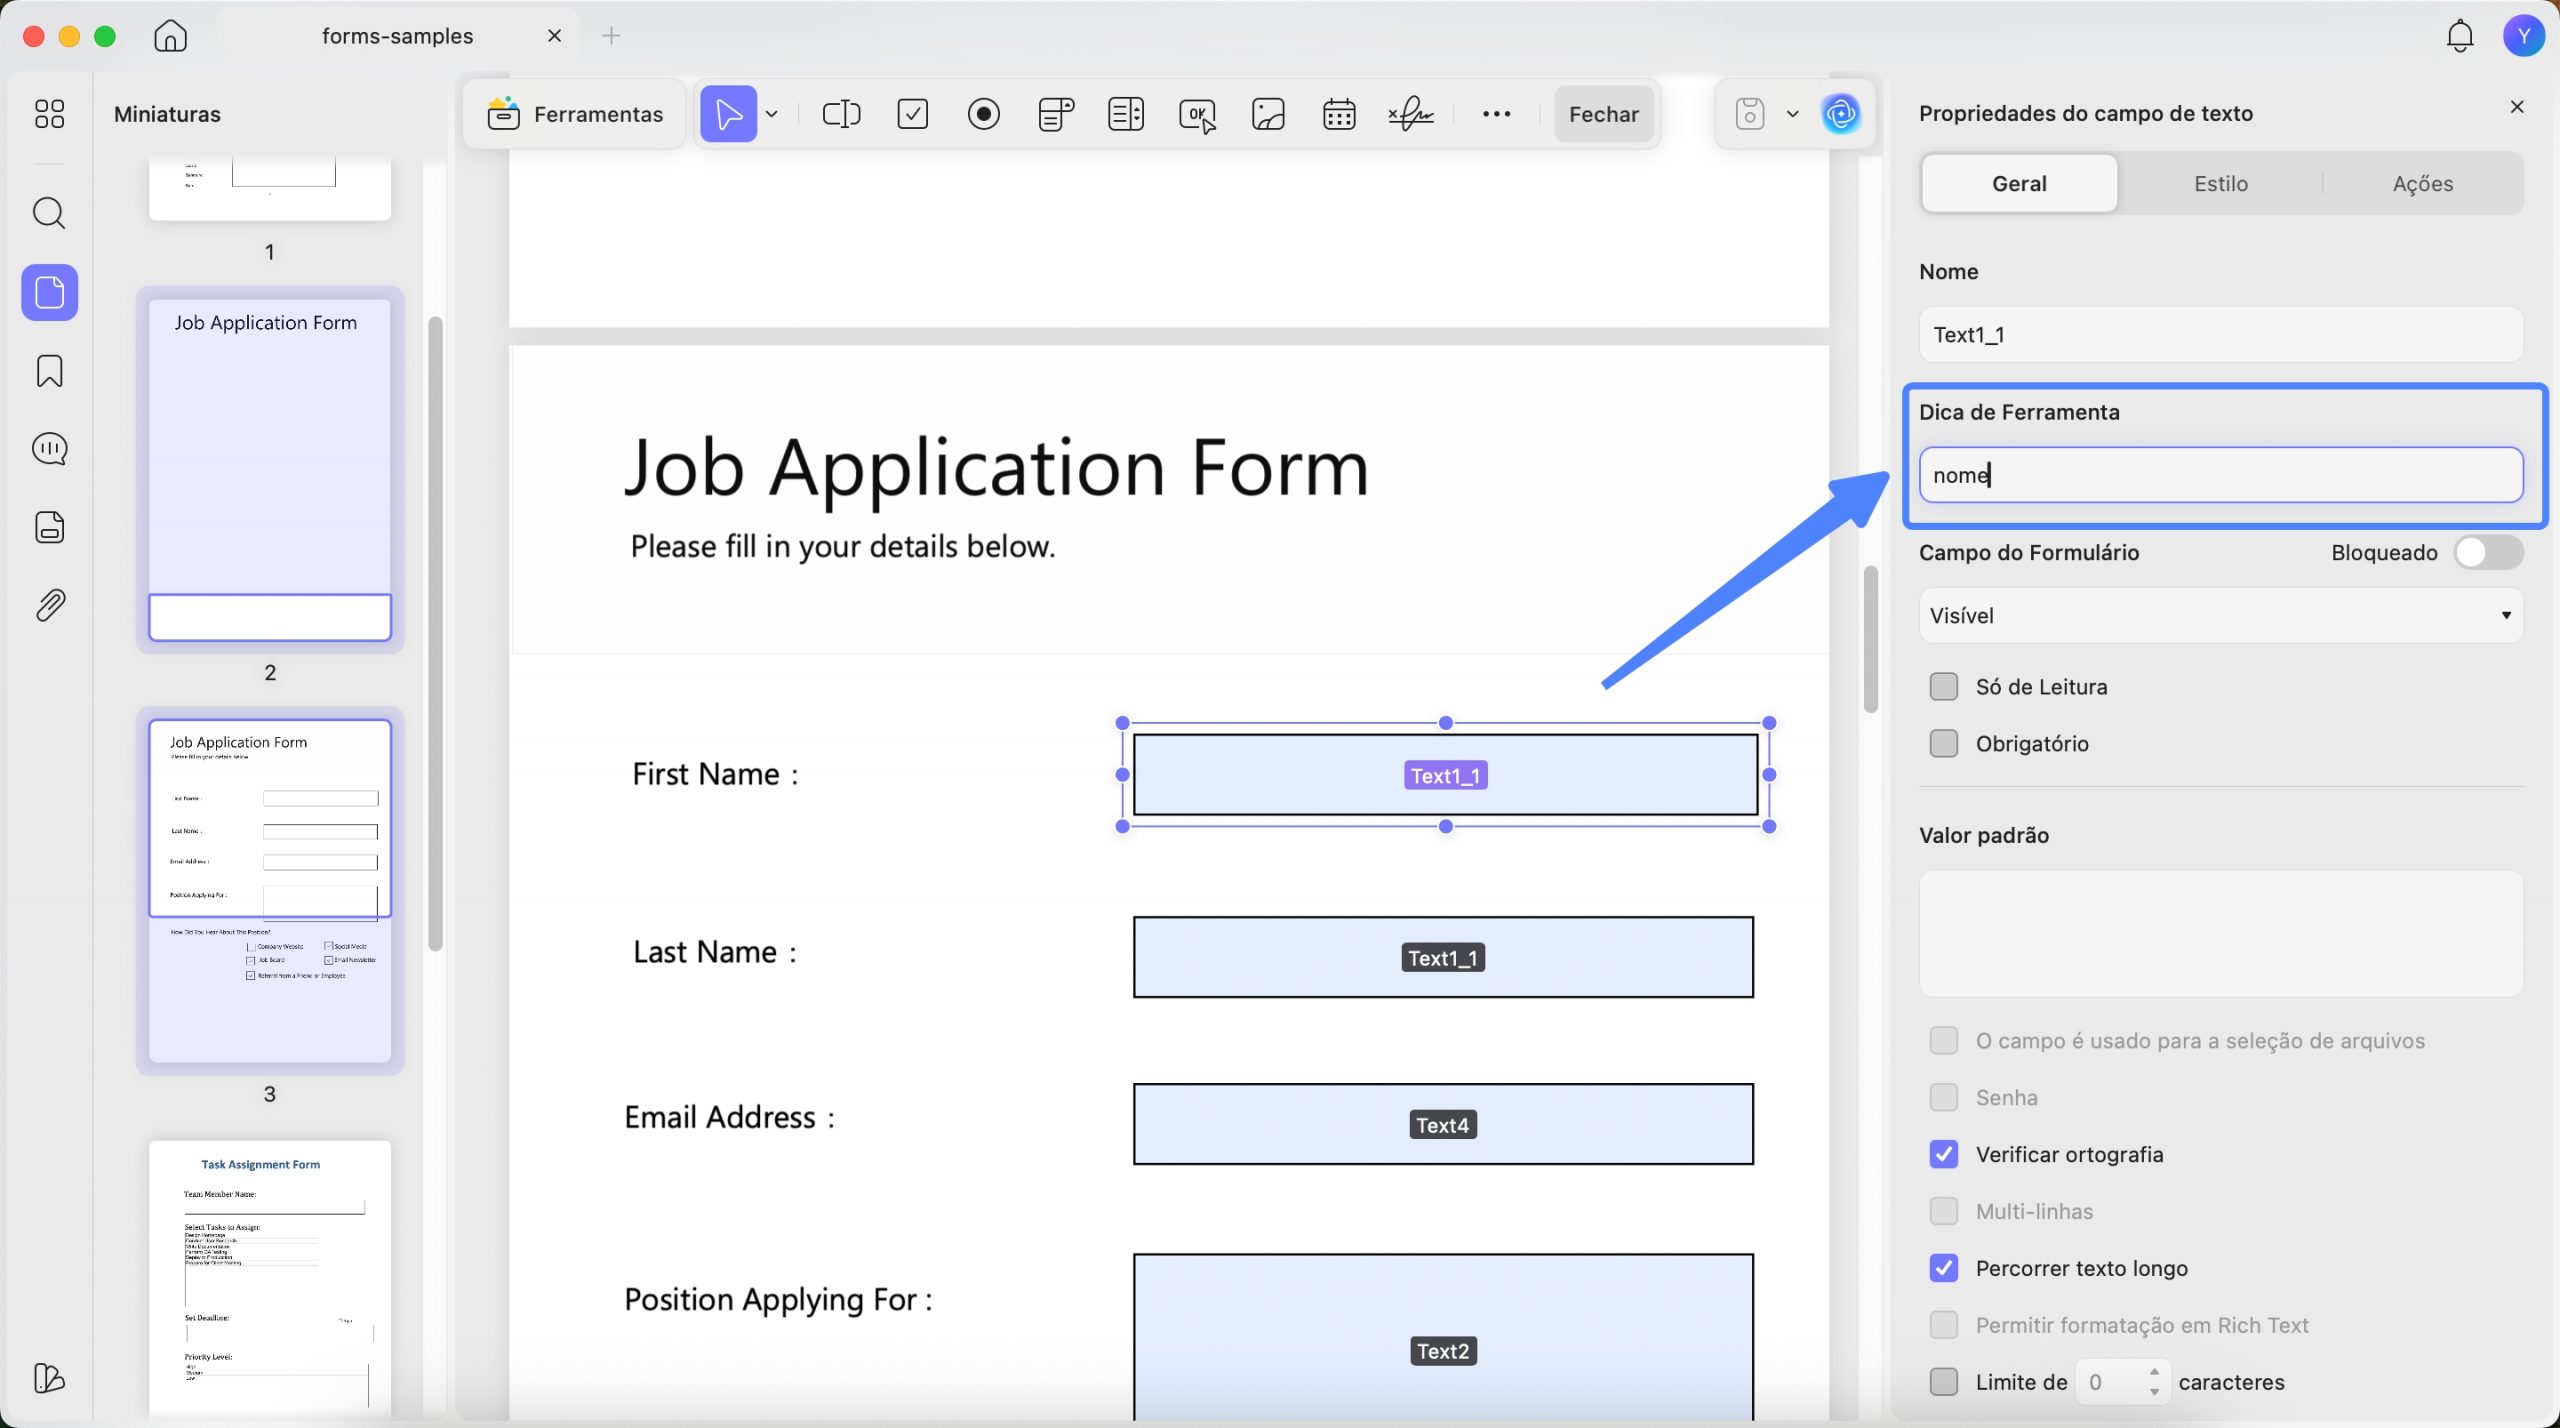Image resolution: width=2560 pixels, height=1428 pixels.
Task: Select the radio button field tool
Action: (984, 114)
